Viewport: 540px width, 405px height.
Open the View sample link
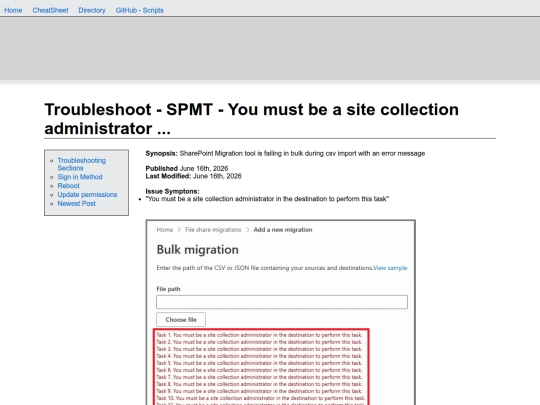pyautogui.click(x=390, y=268)
